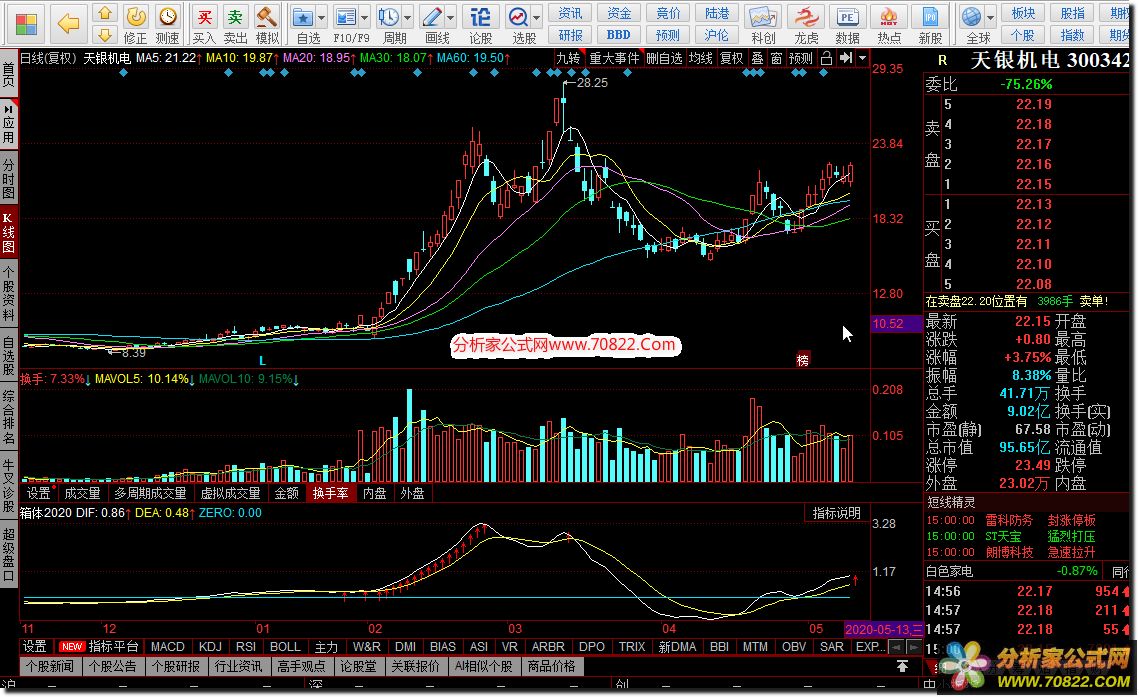Click the 全球 globe icon
The width and height of the screenshot is (1139, 697).
click(971, 17)
